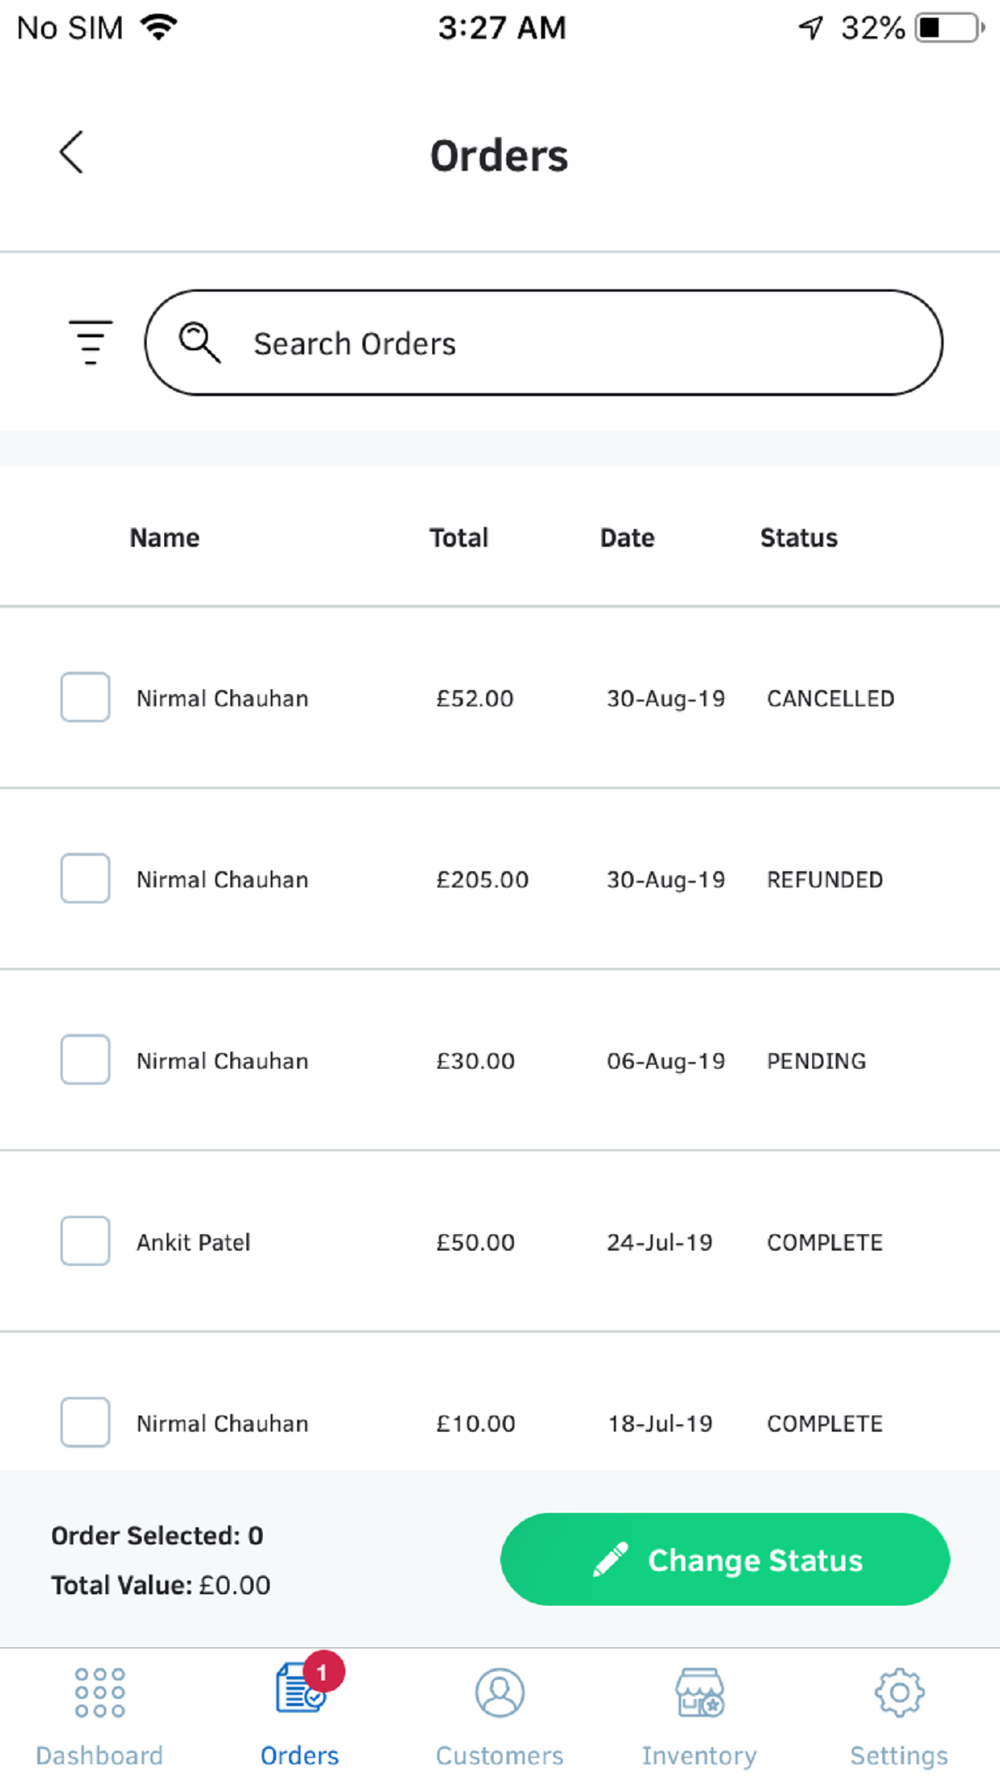Tap the search magnifier icon
Screen dimensions: 1000x1778
point(199,342)
